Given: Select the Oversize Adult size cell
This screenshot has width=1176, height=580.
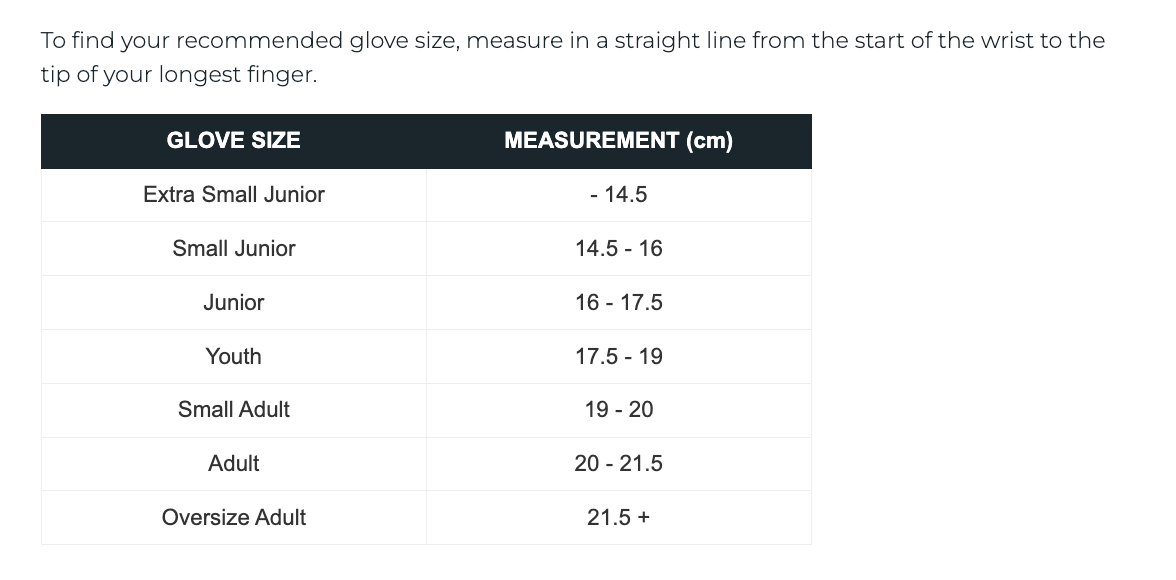Looking at the screenshot, I should pos(233,518).
